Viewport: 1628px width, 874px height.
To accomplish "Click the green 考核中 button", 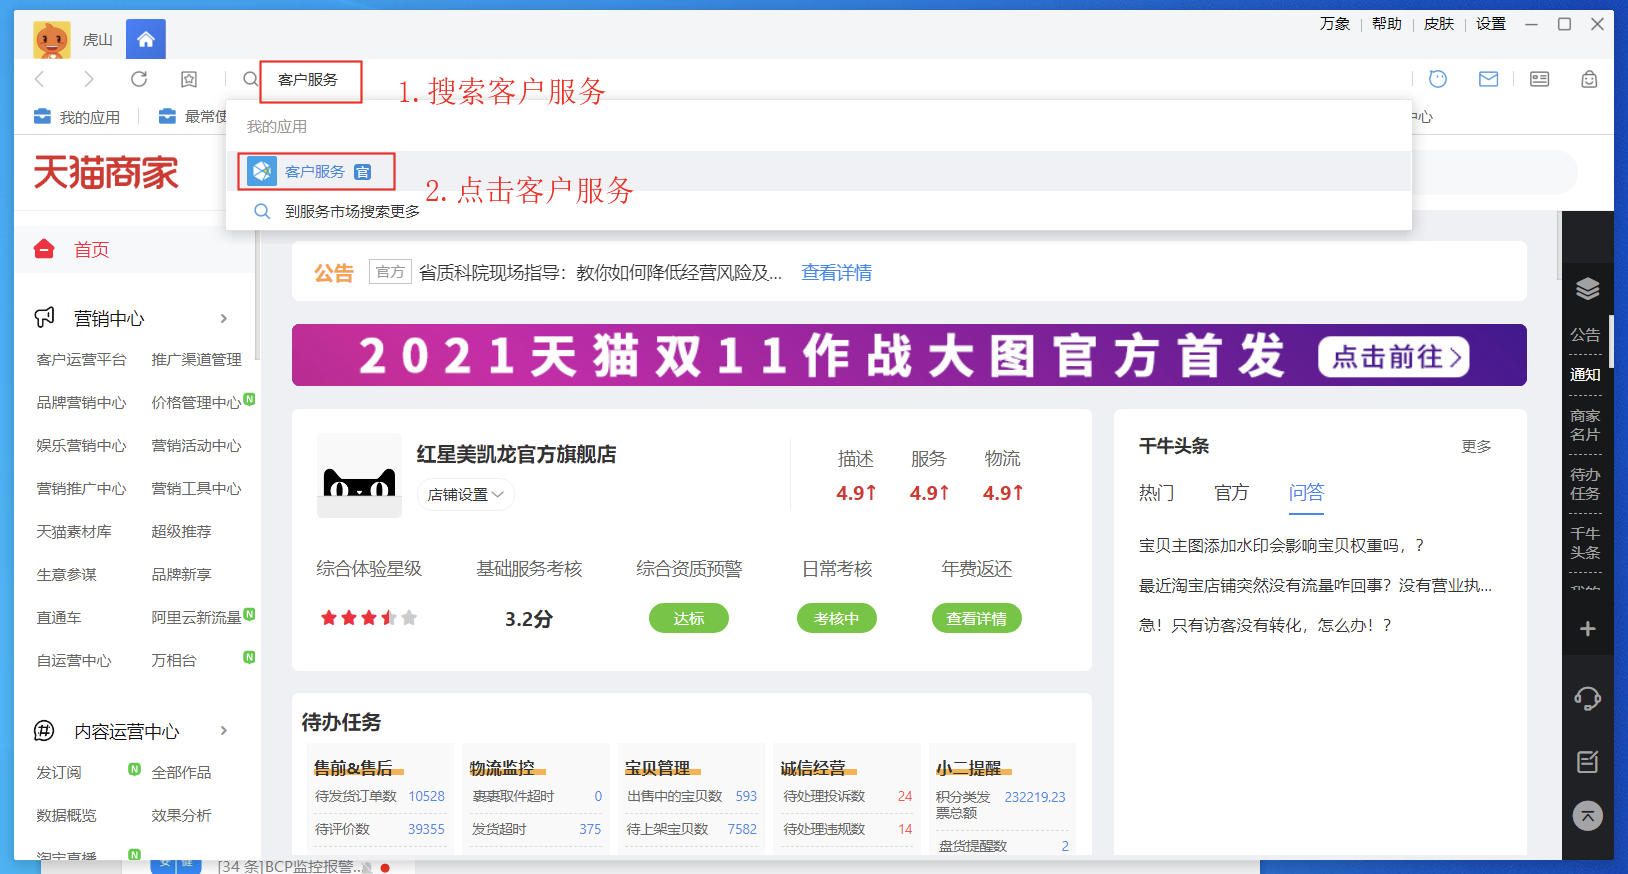I will (x=837, y=618).
